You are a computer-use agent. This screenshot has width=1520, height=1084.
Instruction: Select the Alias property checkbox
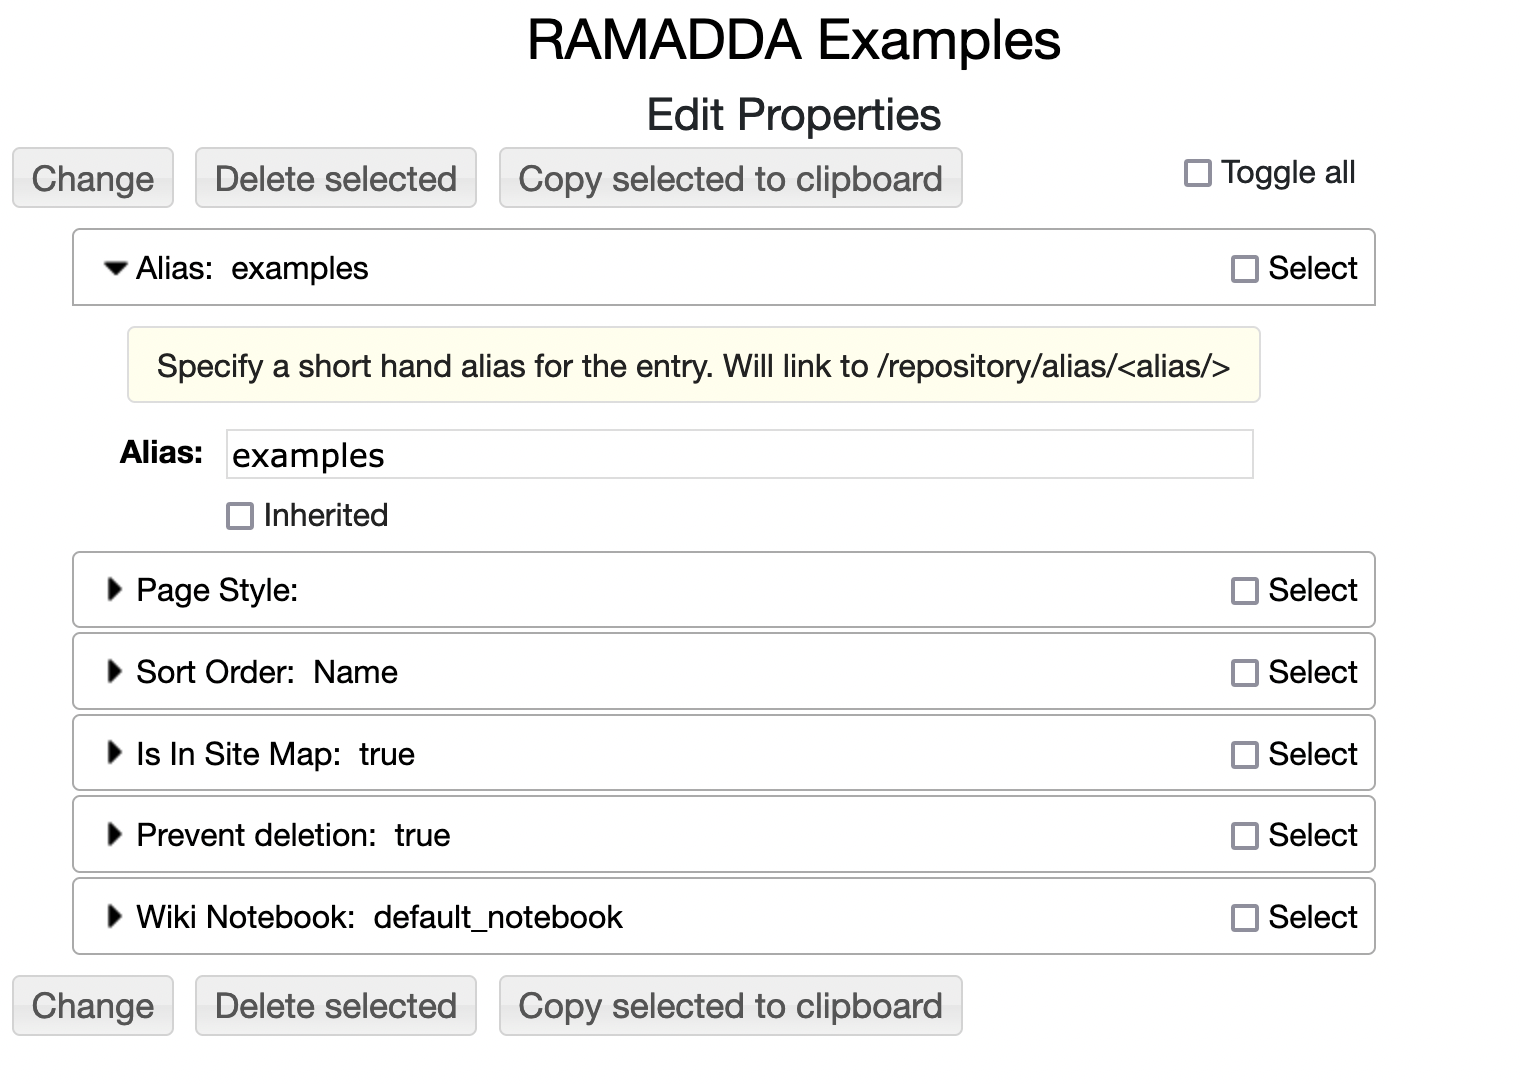(1244, 269)
